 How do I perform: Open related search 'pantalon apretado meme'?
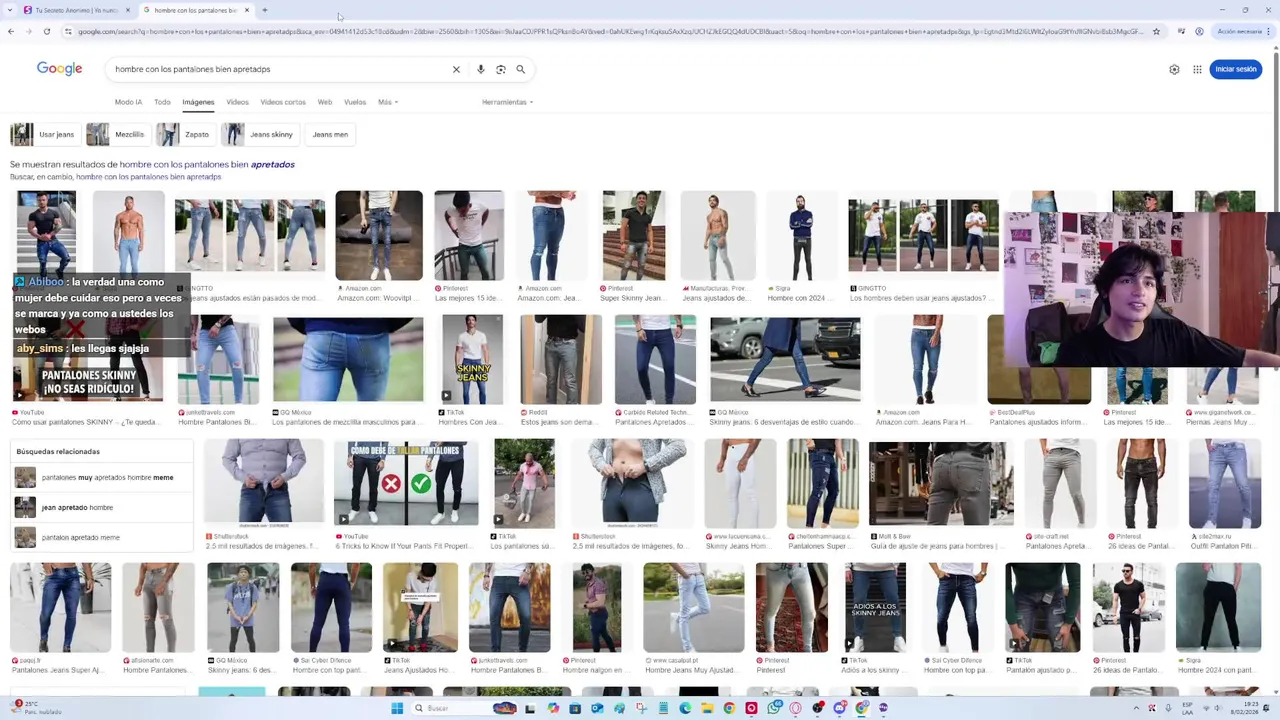coord(103,537)
